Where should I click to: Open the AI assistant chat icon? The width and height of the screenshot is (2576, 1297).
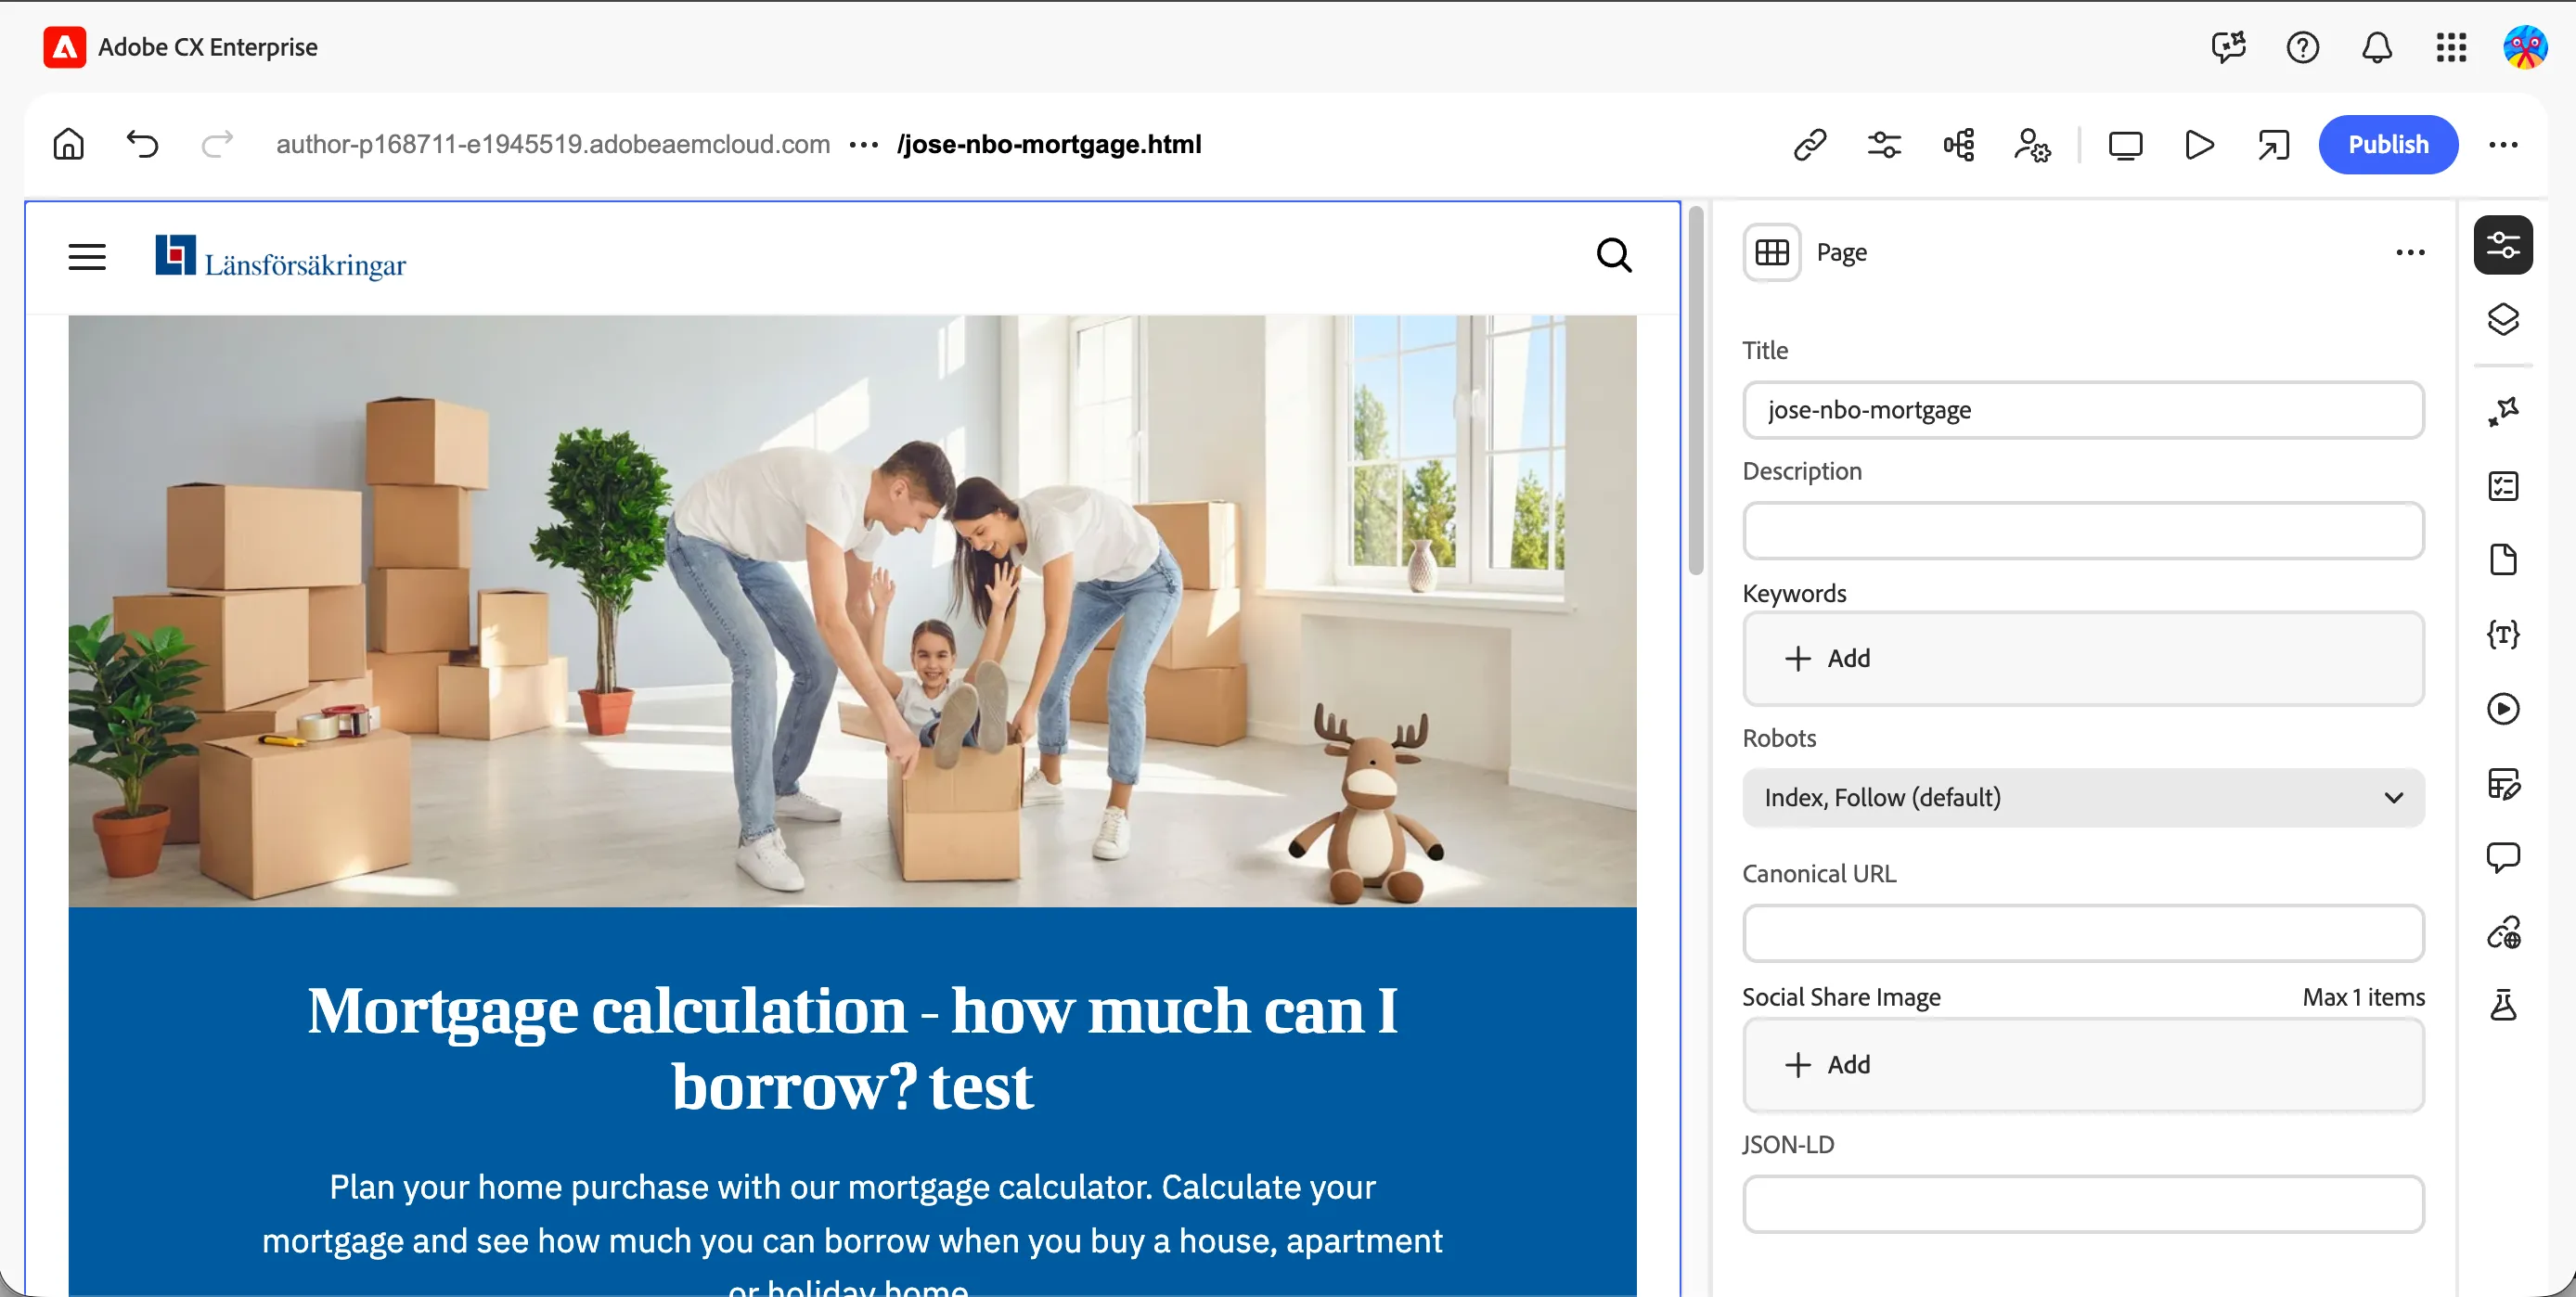pyautogui.click(x=2228, y=47)
